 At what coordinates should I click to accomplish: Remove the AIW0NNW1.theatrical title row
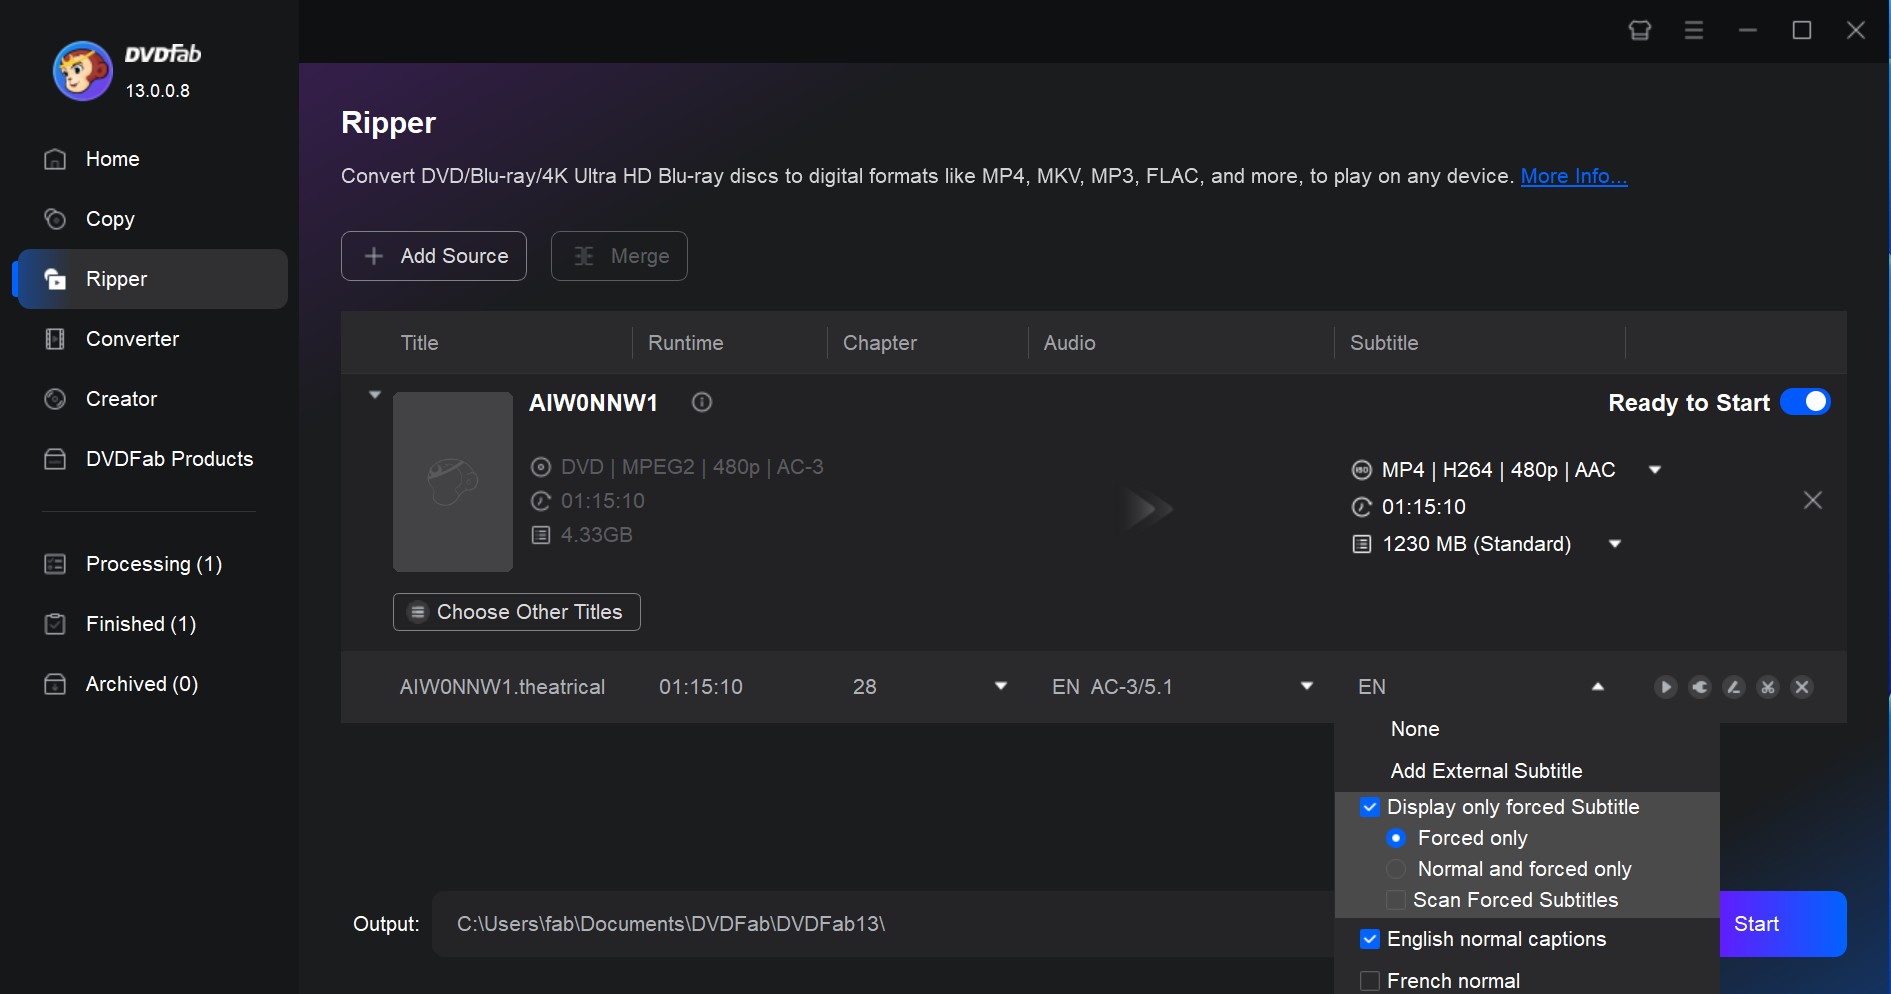(x=1802, y=687)
